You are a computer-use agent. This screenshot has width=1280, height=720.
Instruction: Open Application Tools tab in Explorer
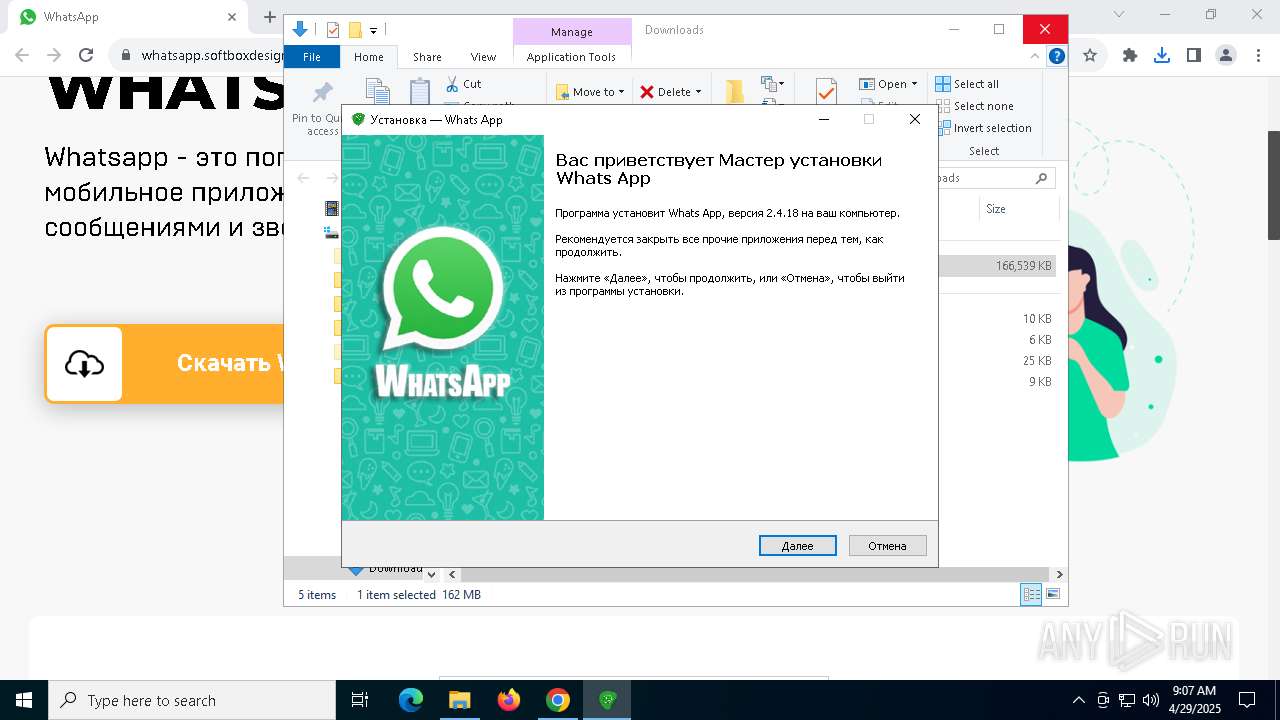[x=571, y=57]
